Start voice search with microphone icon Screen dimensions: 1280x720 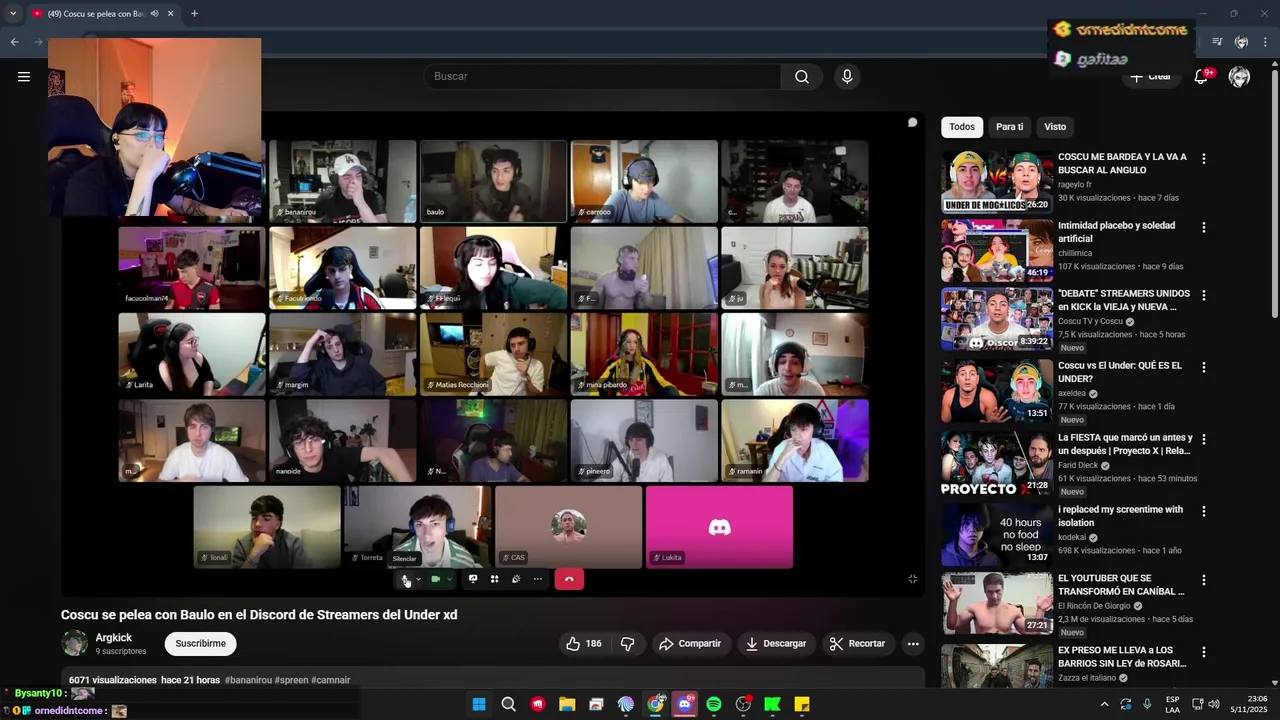[847, 77]
